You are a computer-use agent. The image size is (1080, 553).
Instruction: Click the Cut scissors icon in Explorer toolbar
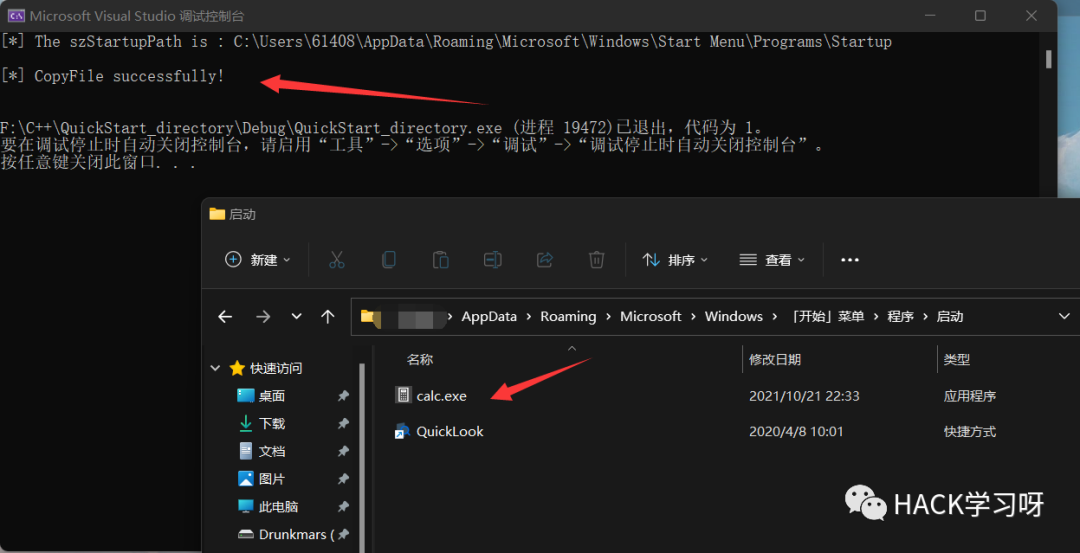point(336,260)
